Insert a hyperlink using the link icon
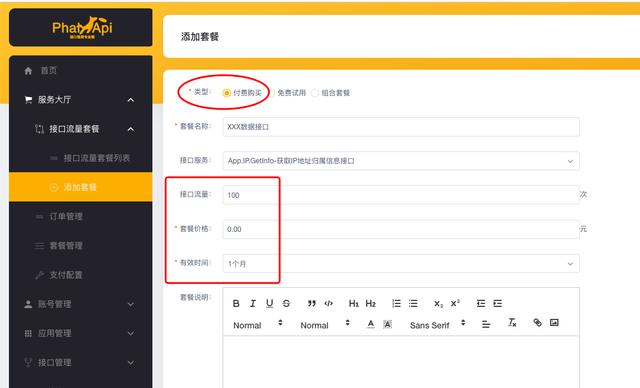The height and width of the screenshot is (388, 640). (x=538, y=323)
